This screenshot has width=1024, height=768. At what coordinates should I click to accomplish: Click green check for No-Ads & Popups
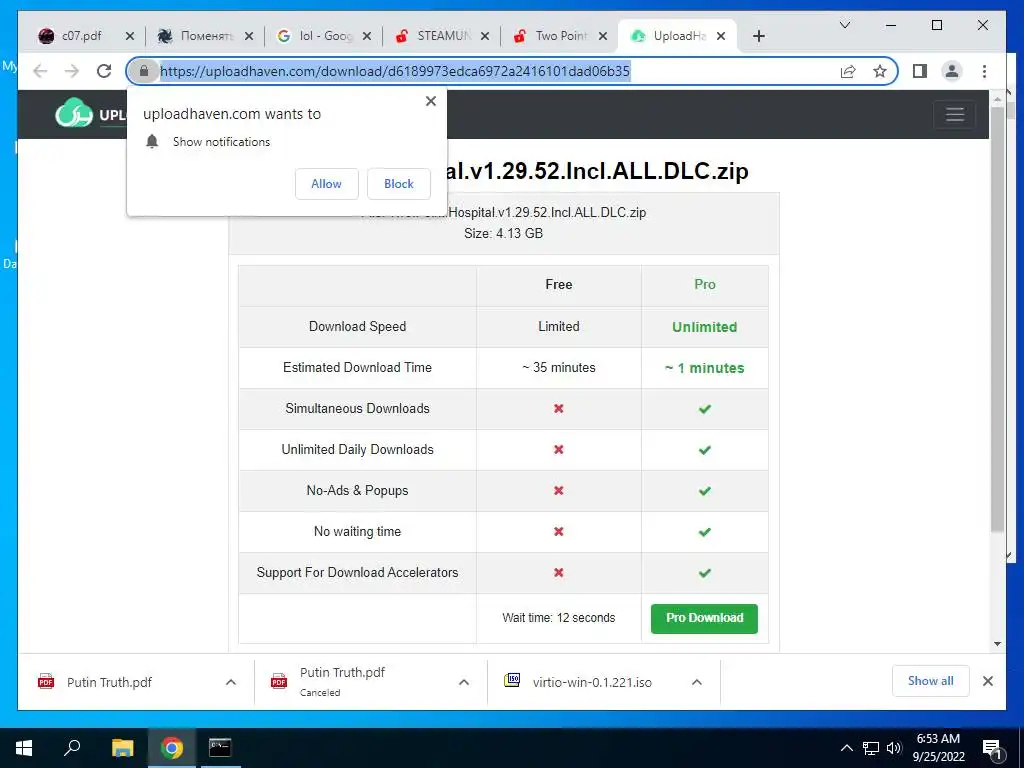point(705,491)
